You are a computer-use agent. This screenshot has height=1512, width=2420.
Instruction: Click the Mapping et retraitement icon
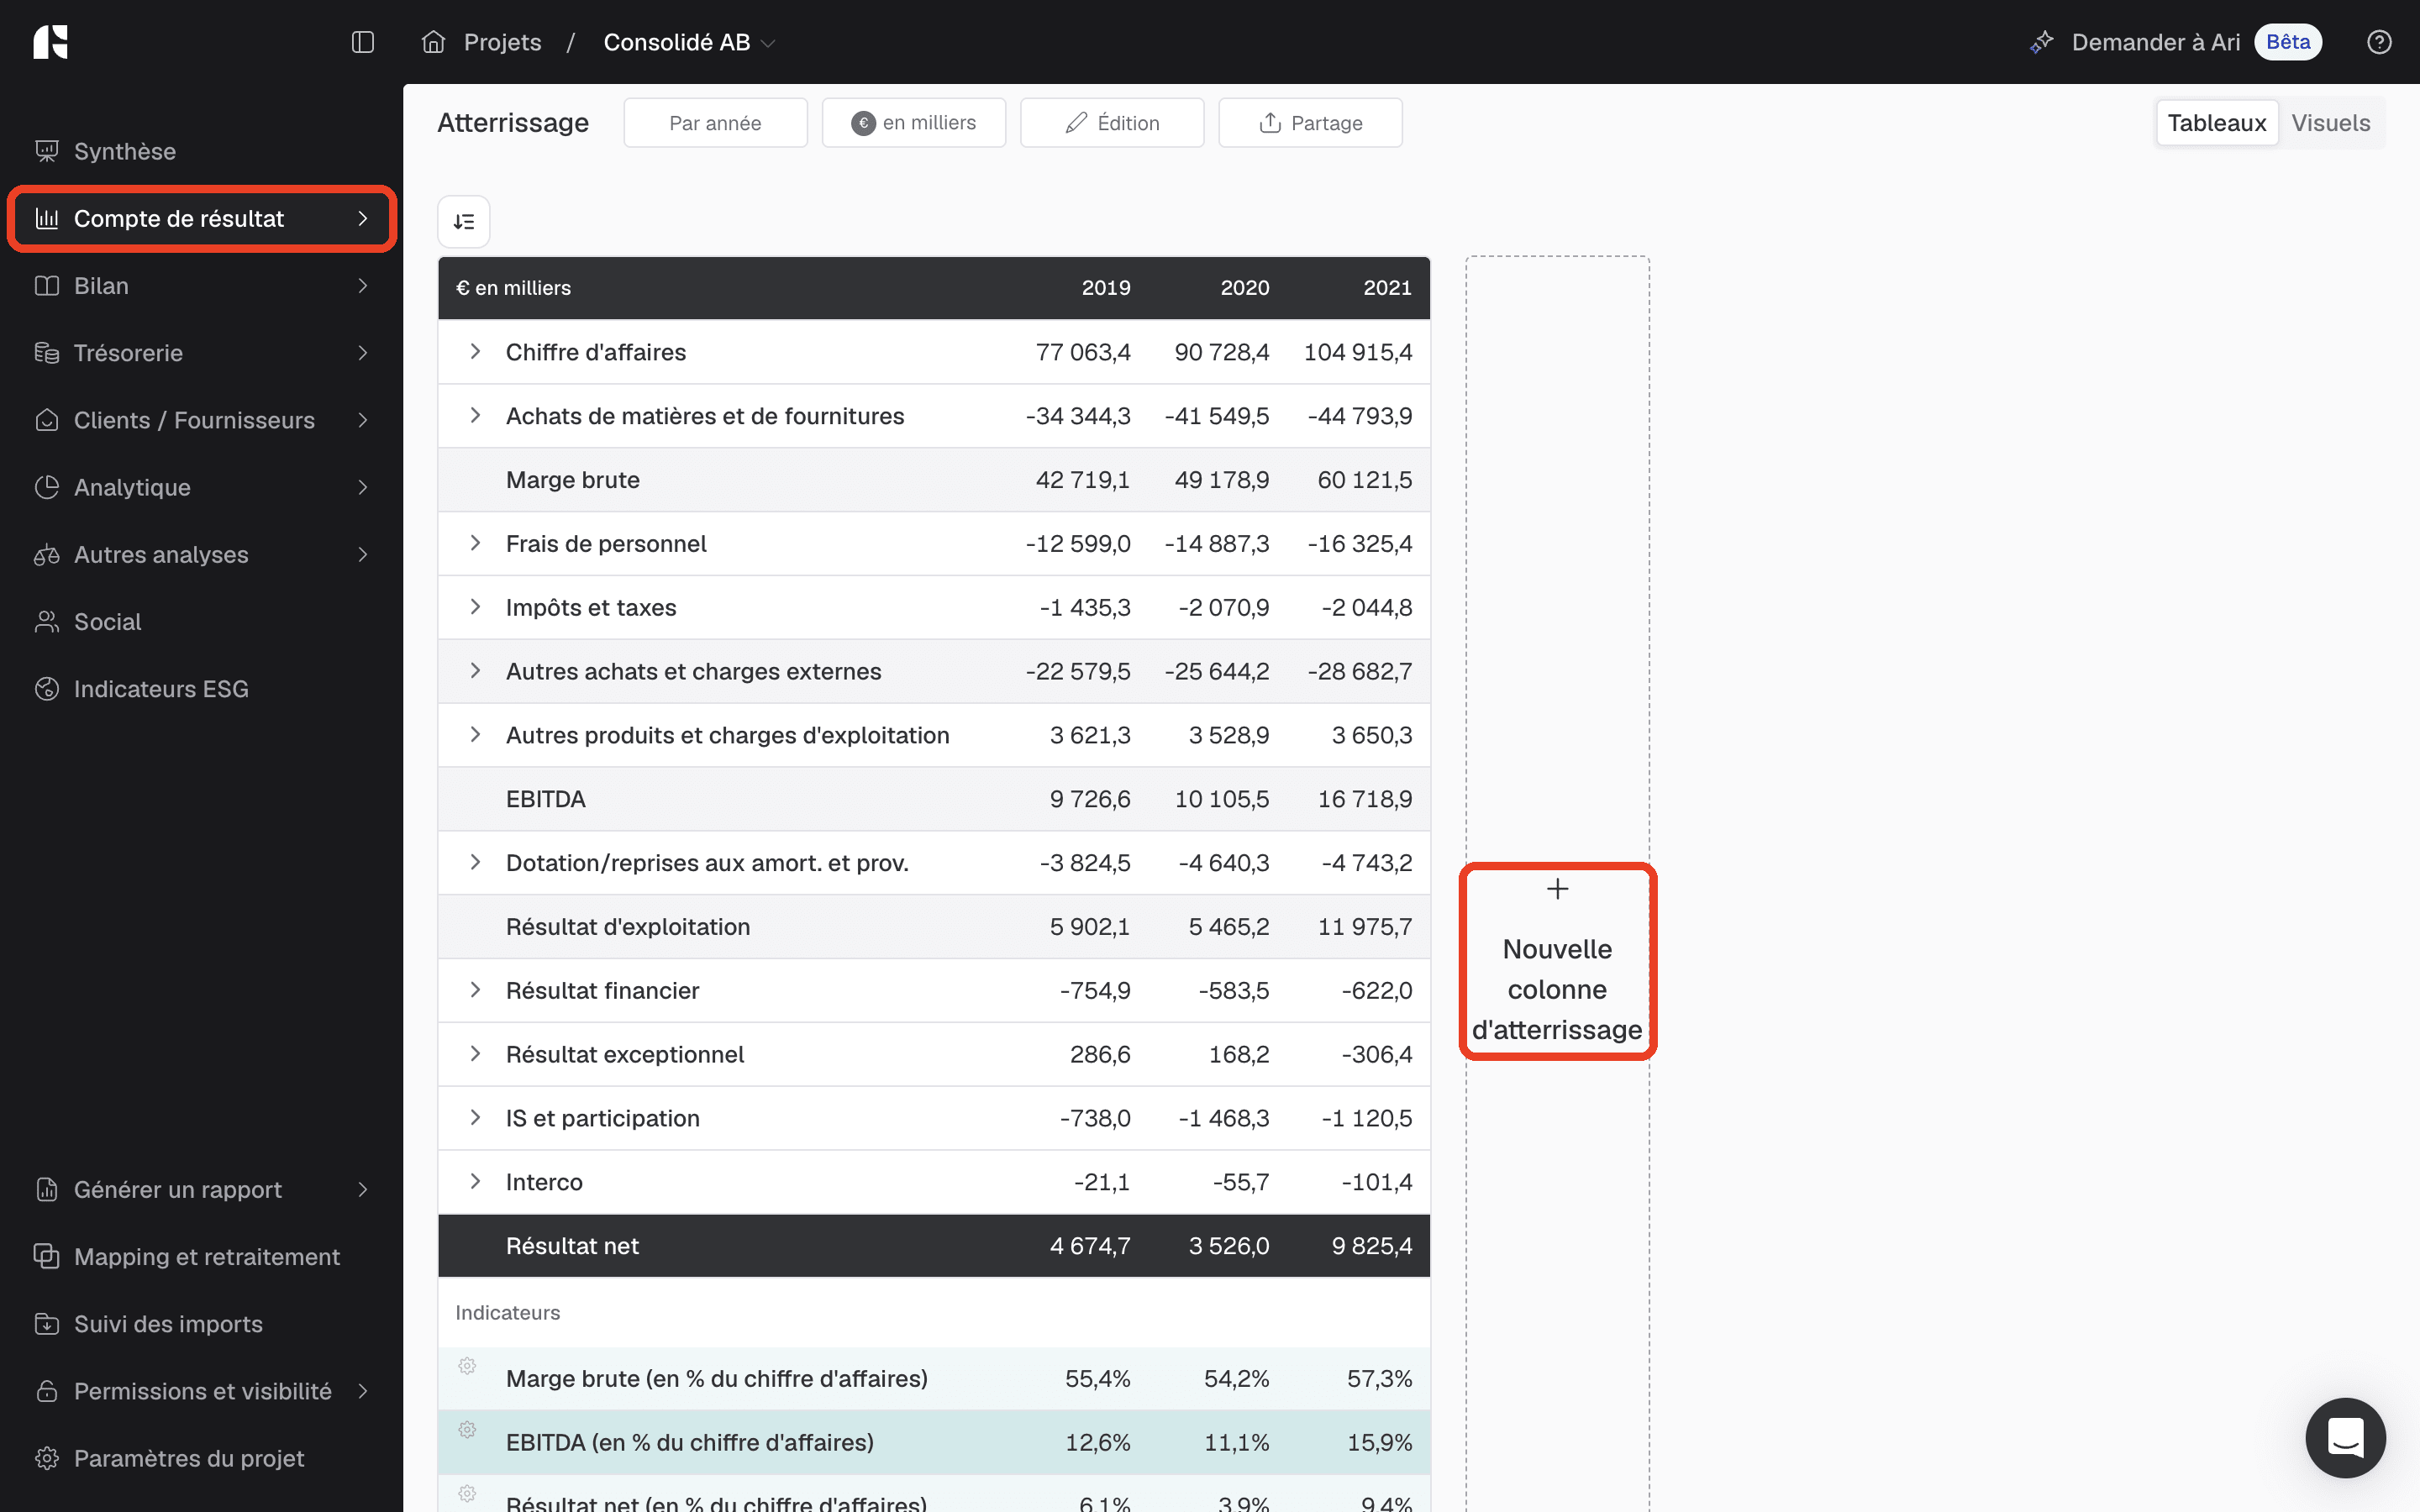coord(47,1256)
